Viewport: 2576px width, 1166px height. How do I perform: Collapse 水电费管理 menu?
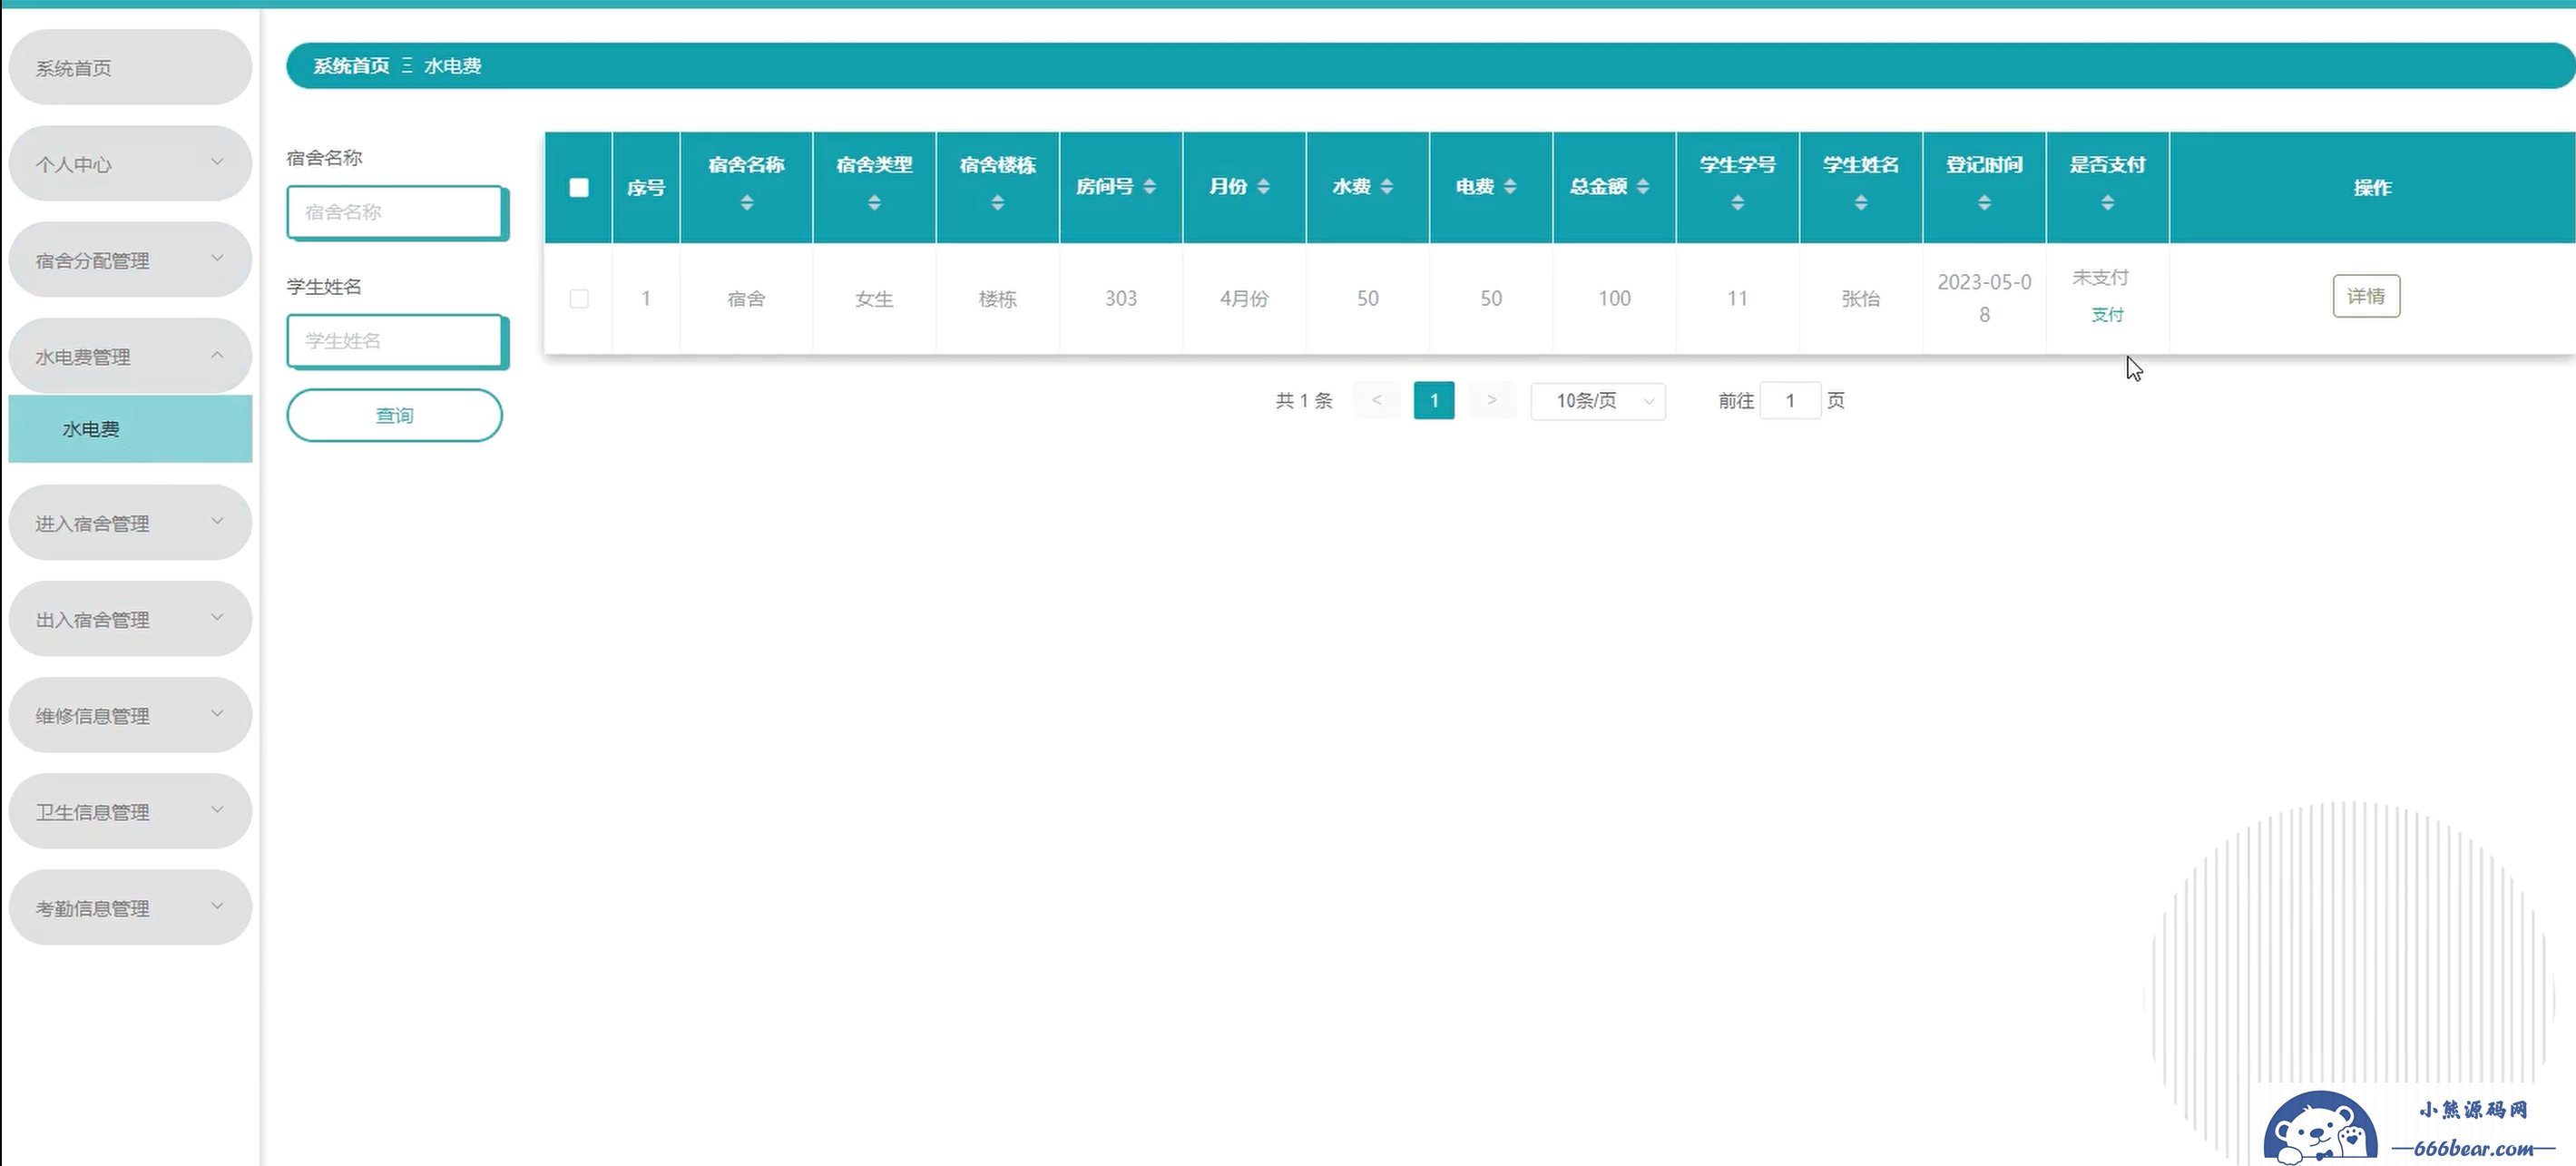(130, 356)
